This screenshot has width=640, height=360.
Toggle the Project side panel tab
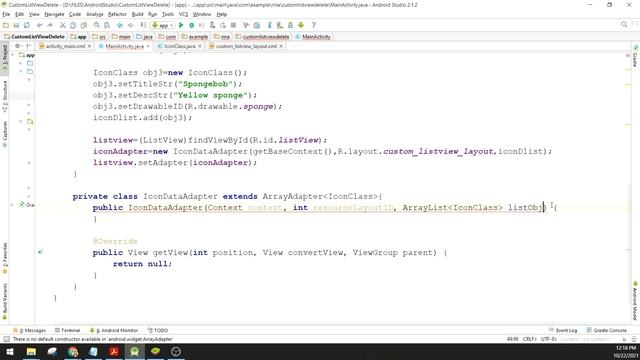5,58
